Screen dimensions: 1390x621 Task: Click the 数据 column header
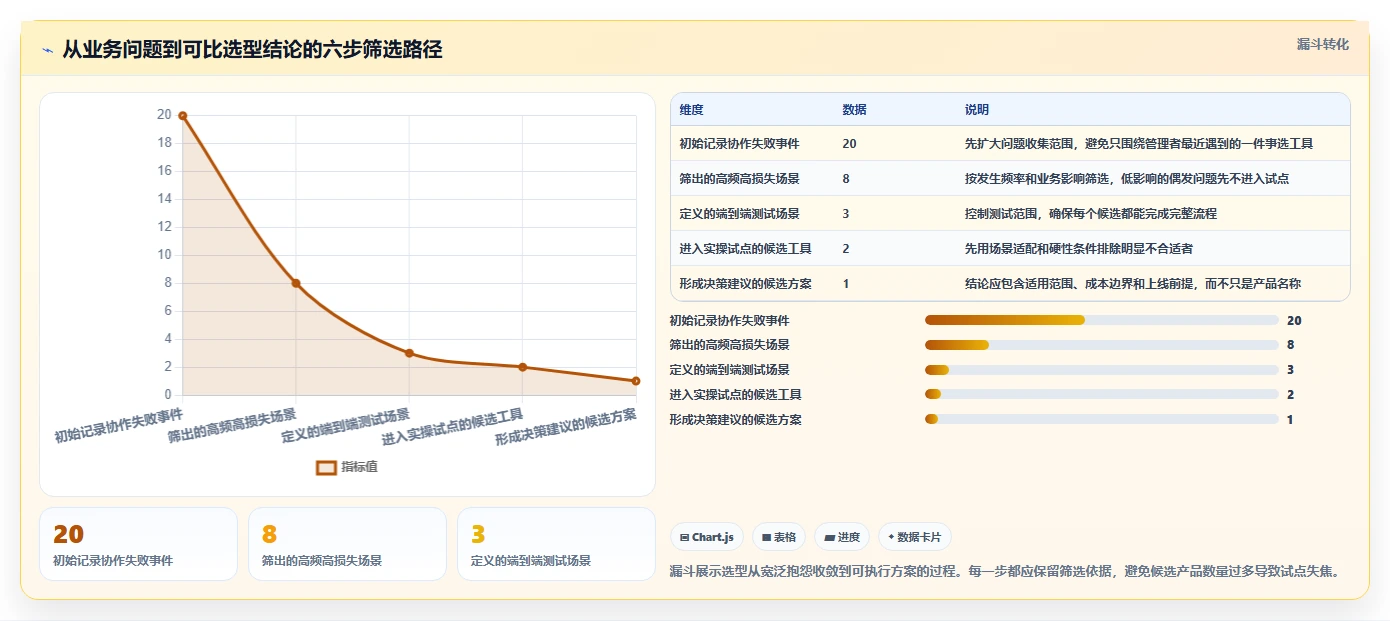[x=854, y=110]
